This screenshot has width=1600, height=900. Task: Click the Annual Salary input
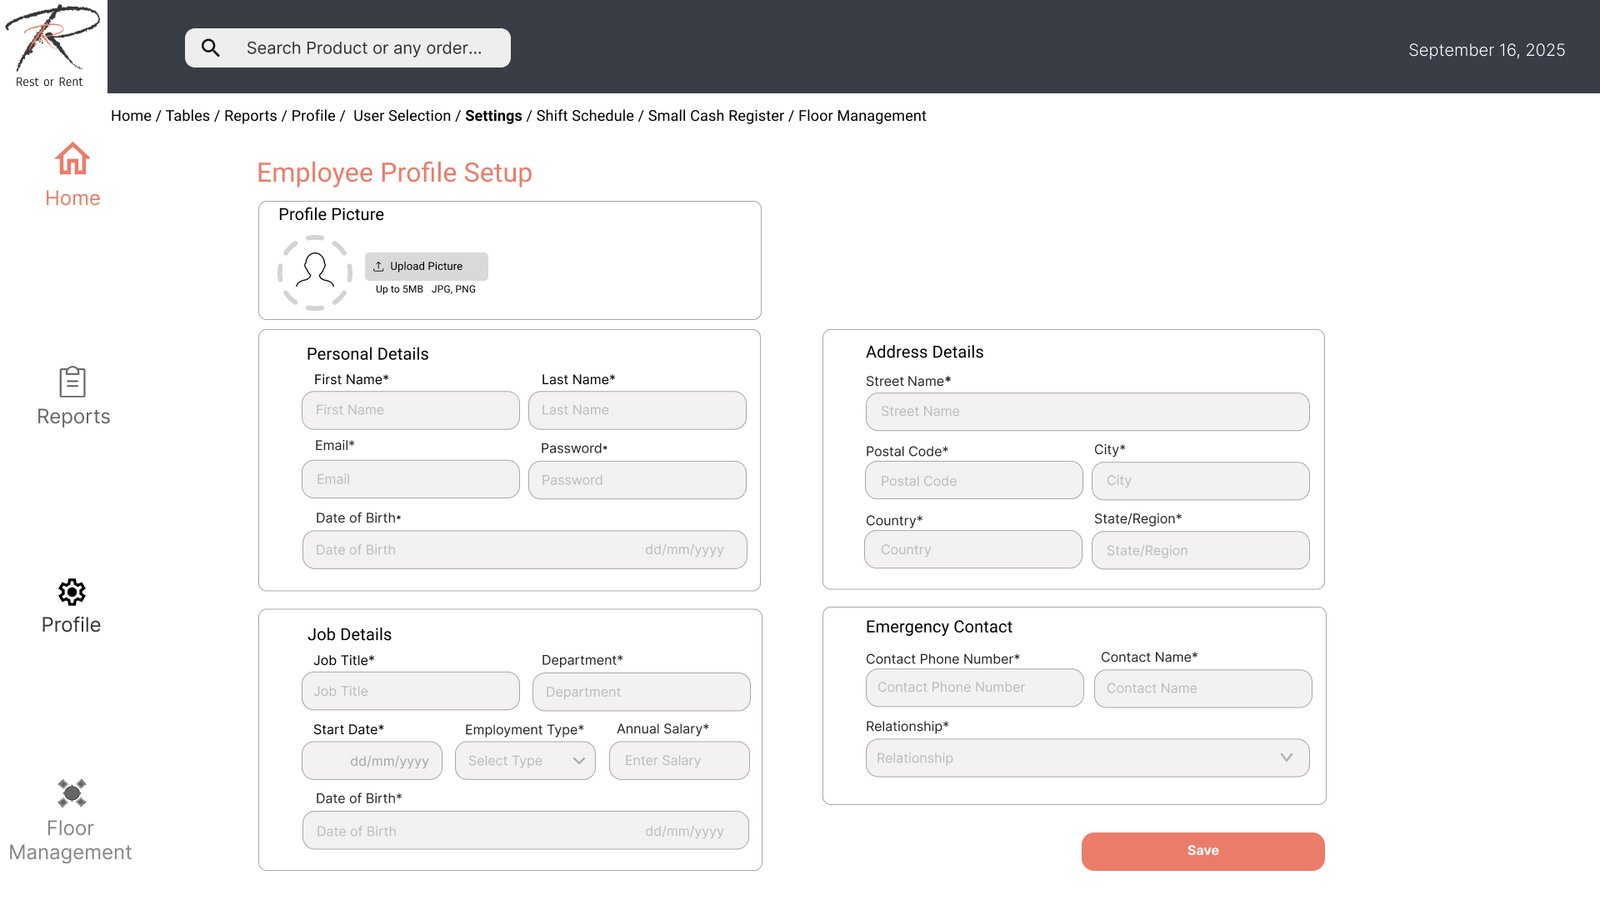click(x=679, y=761)
